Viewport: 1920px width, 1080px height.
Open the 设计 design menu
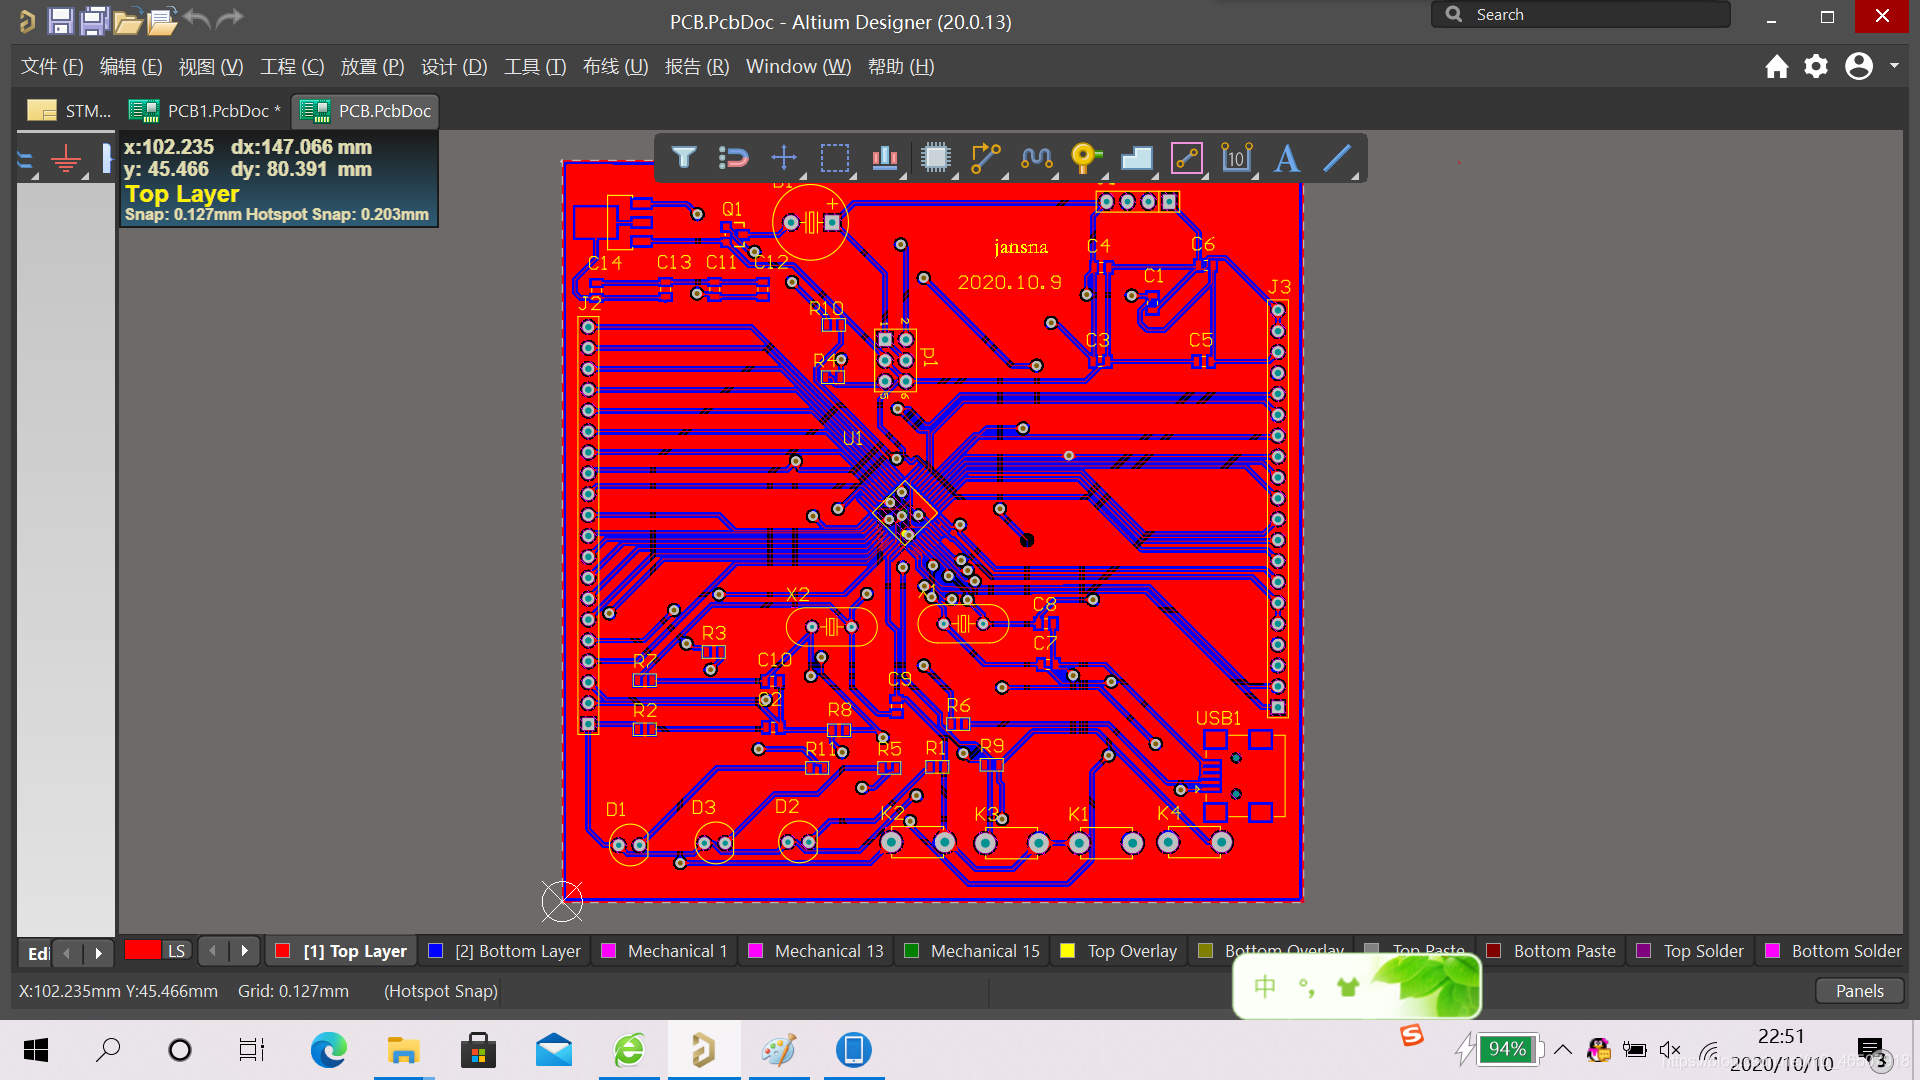(456, 66)
